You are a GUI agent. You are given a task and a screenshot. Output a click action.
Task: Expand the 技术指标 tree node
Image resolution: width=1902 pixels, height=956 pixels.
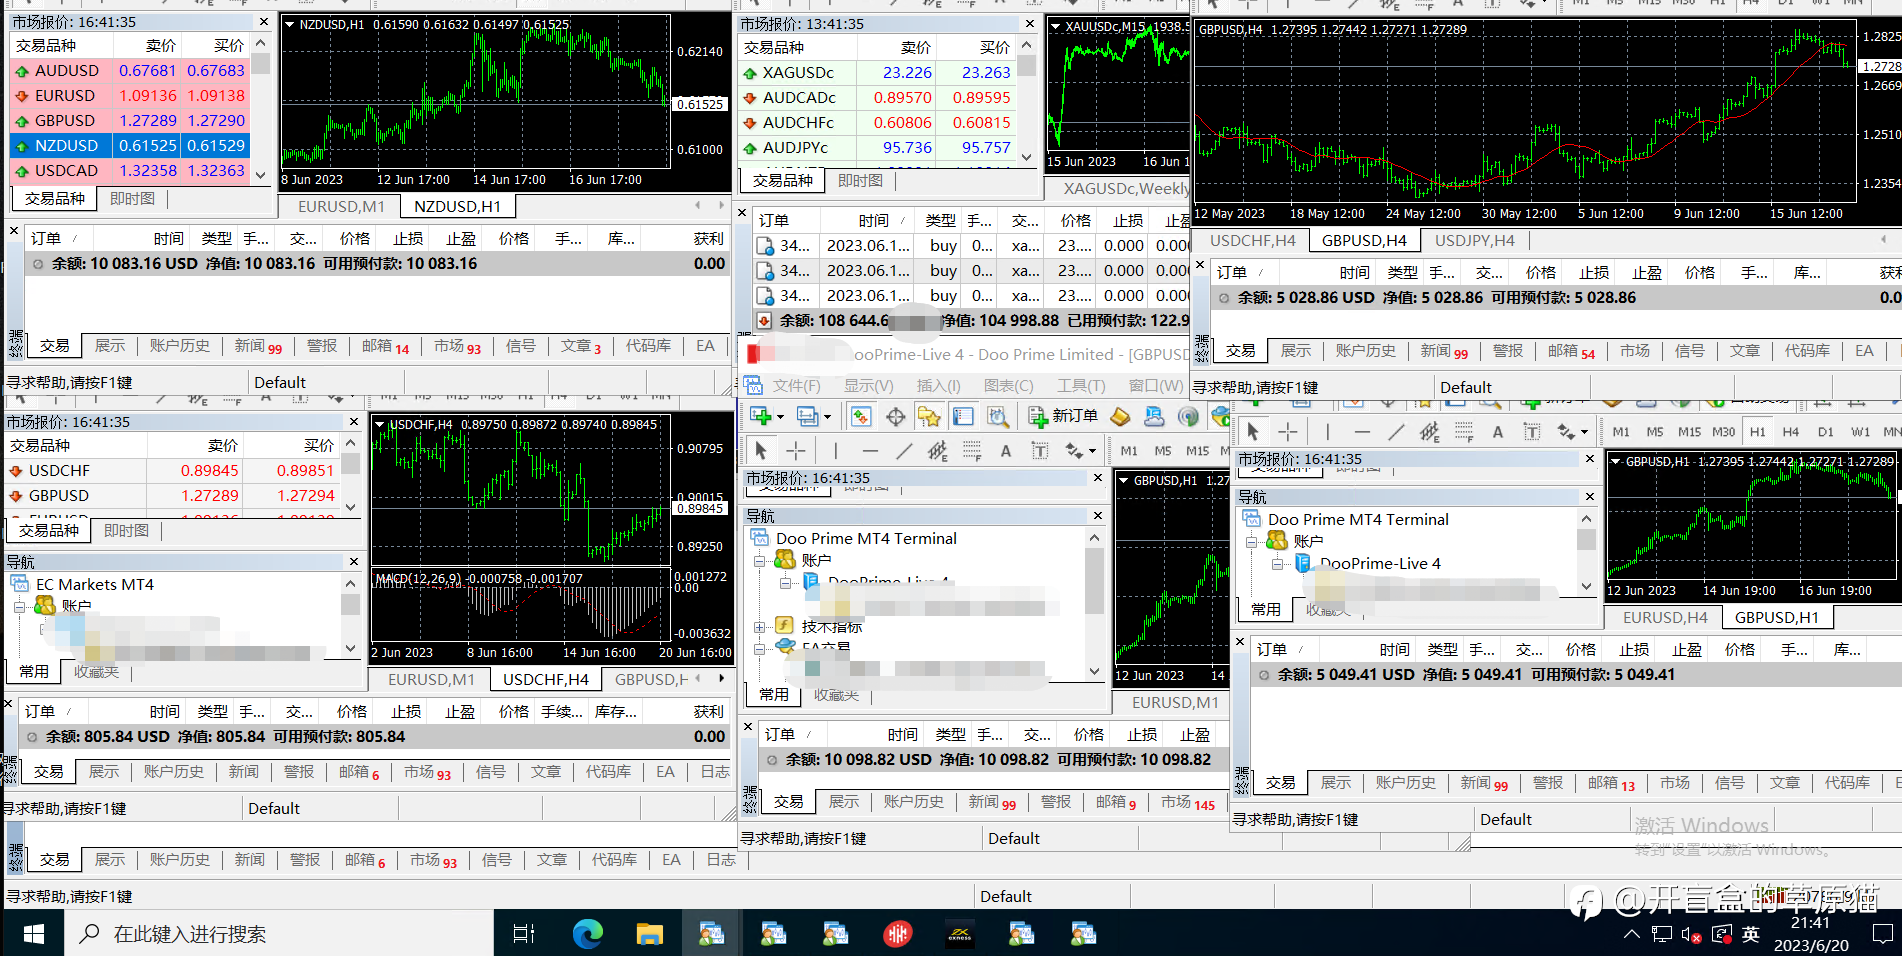tap(759, 627)
